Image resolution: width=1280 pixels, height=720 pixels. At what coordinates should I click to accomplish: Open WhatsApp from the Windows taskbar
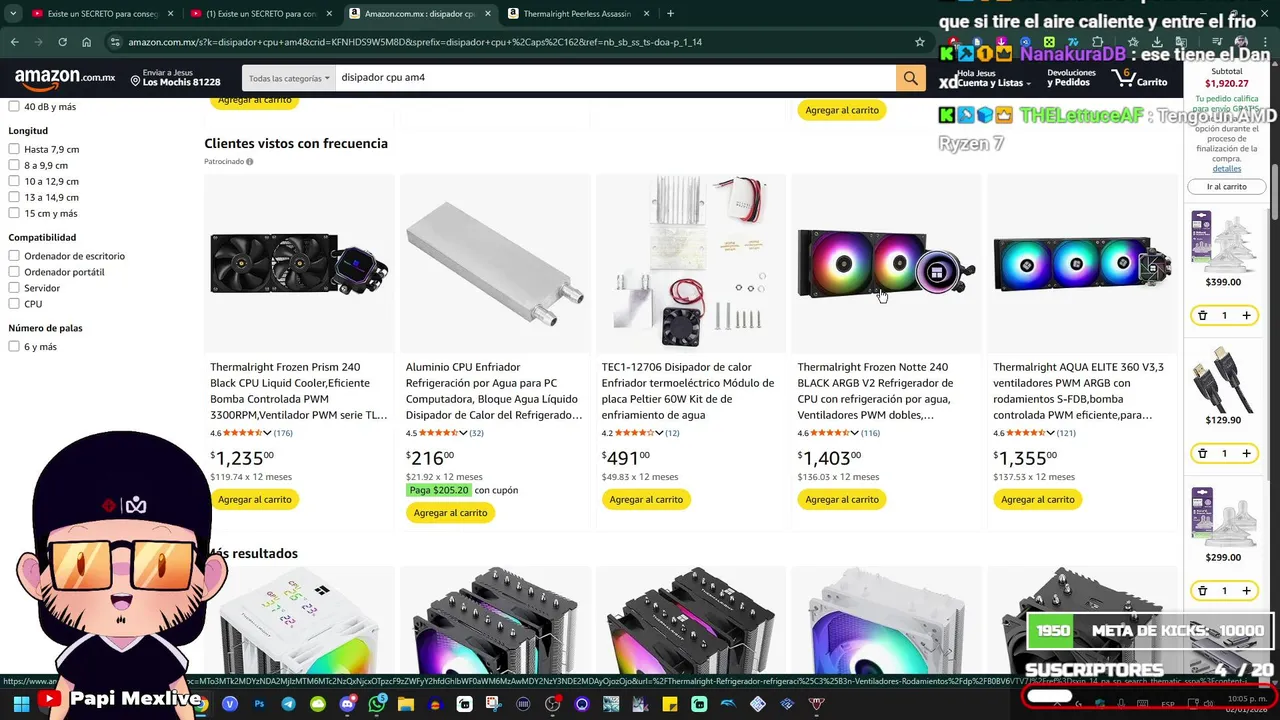(377, 704)
